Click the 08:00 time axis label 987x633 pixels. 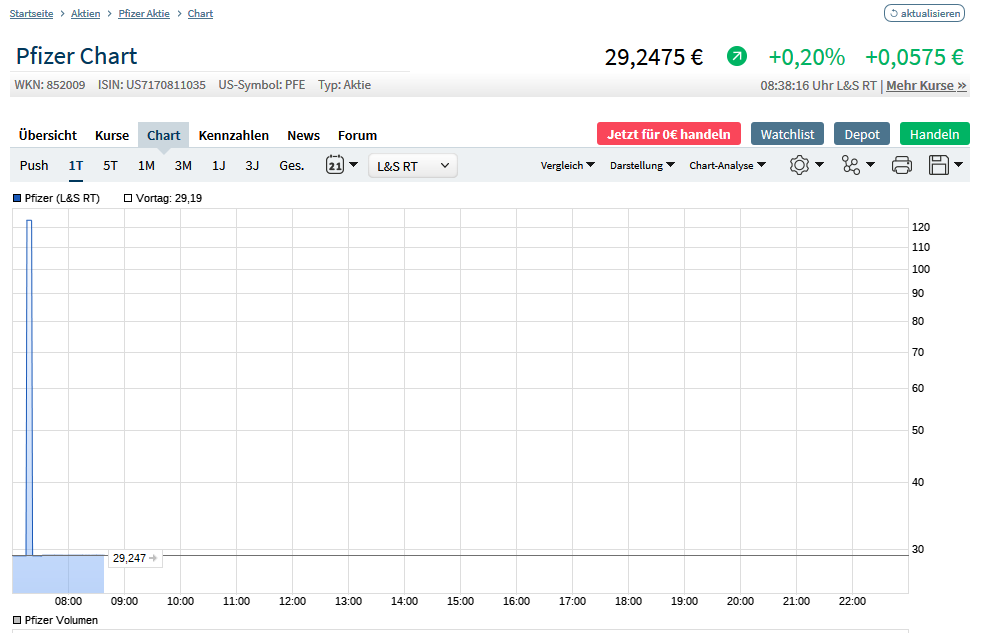tap(68, 602)
